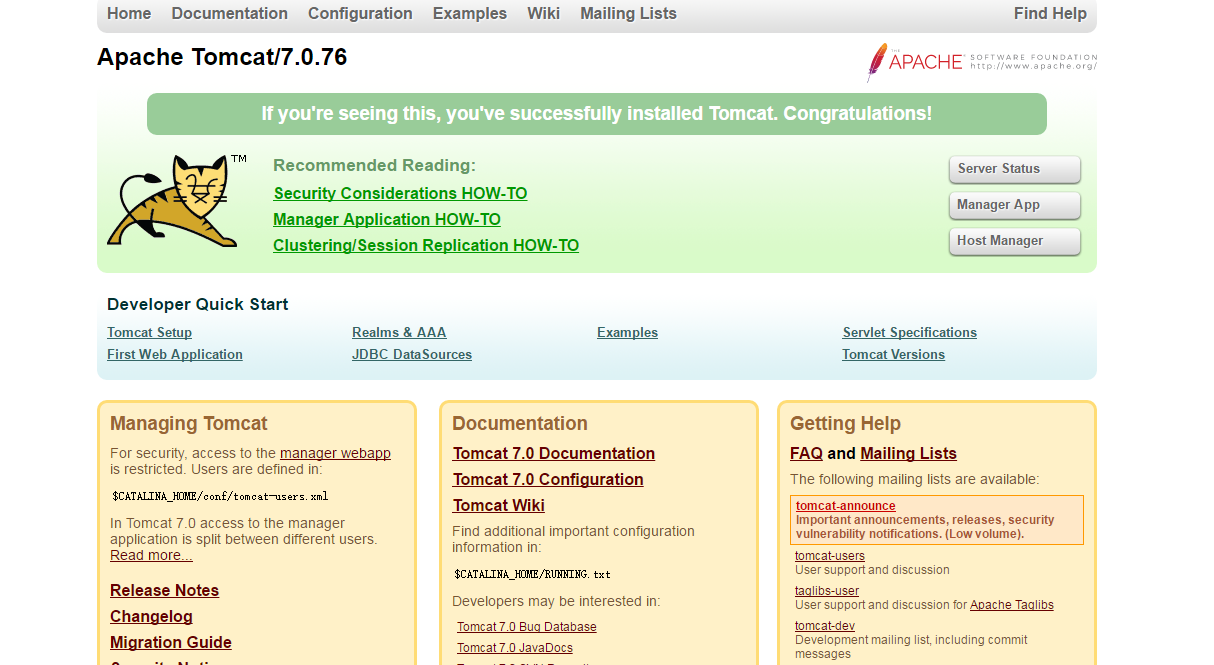Click the Apache Software Foundation feather logo

click(x=982, y=62)
